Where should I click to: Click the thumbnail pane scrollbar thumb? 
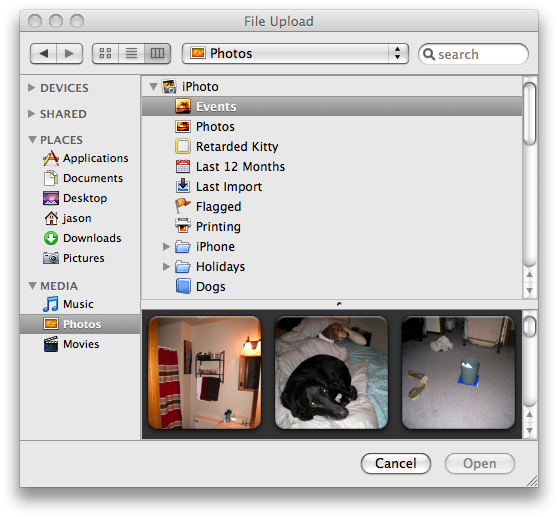pos(530,326)
